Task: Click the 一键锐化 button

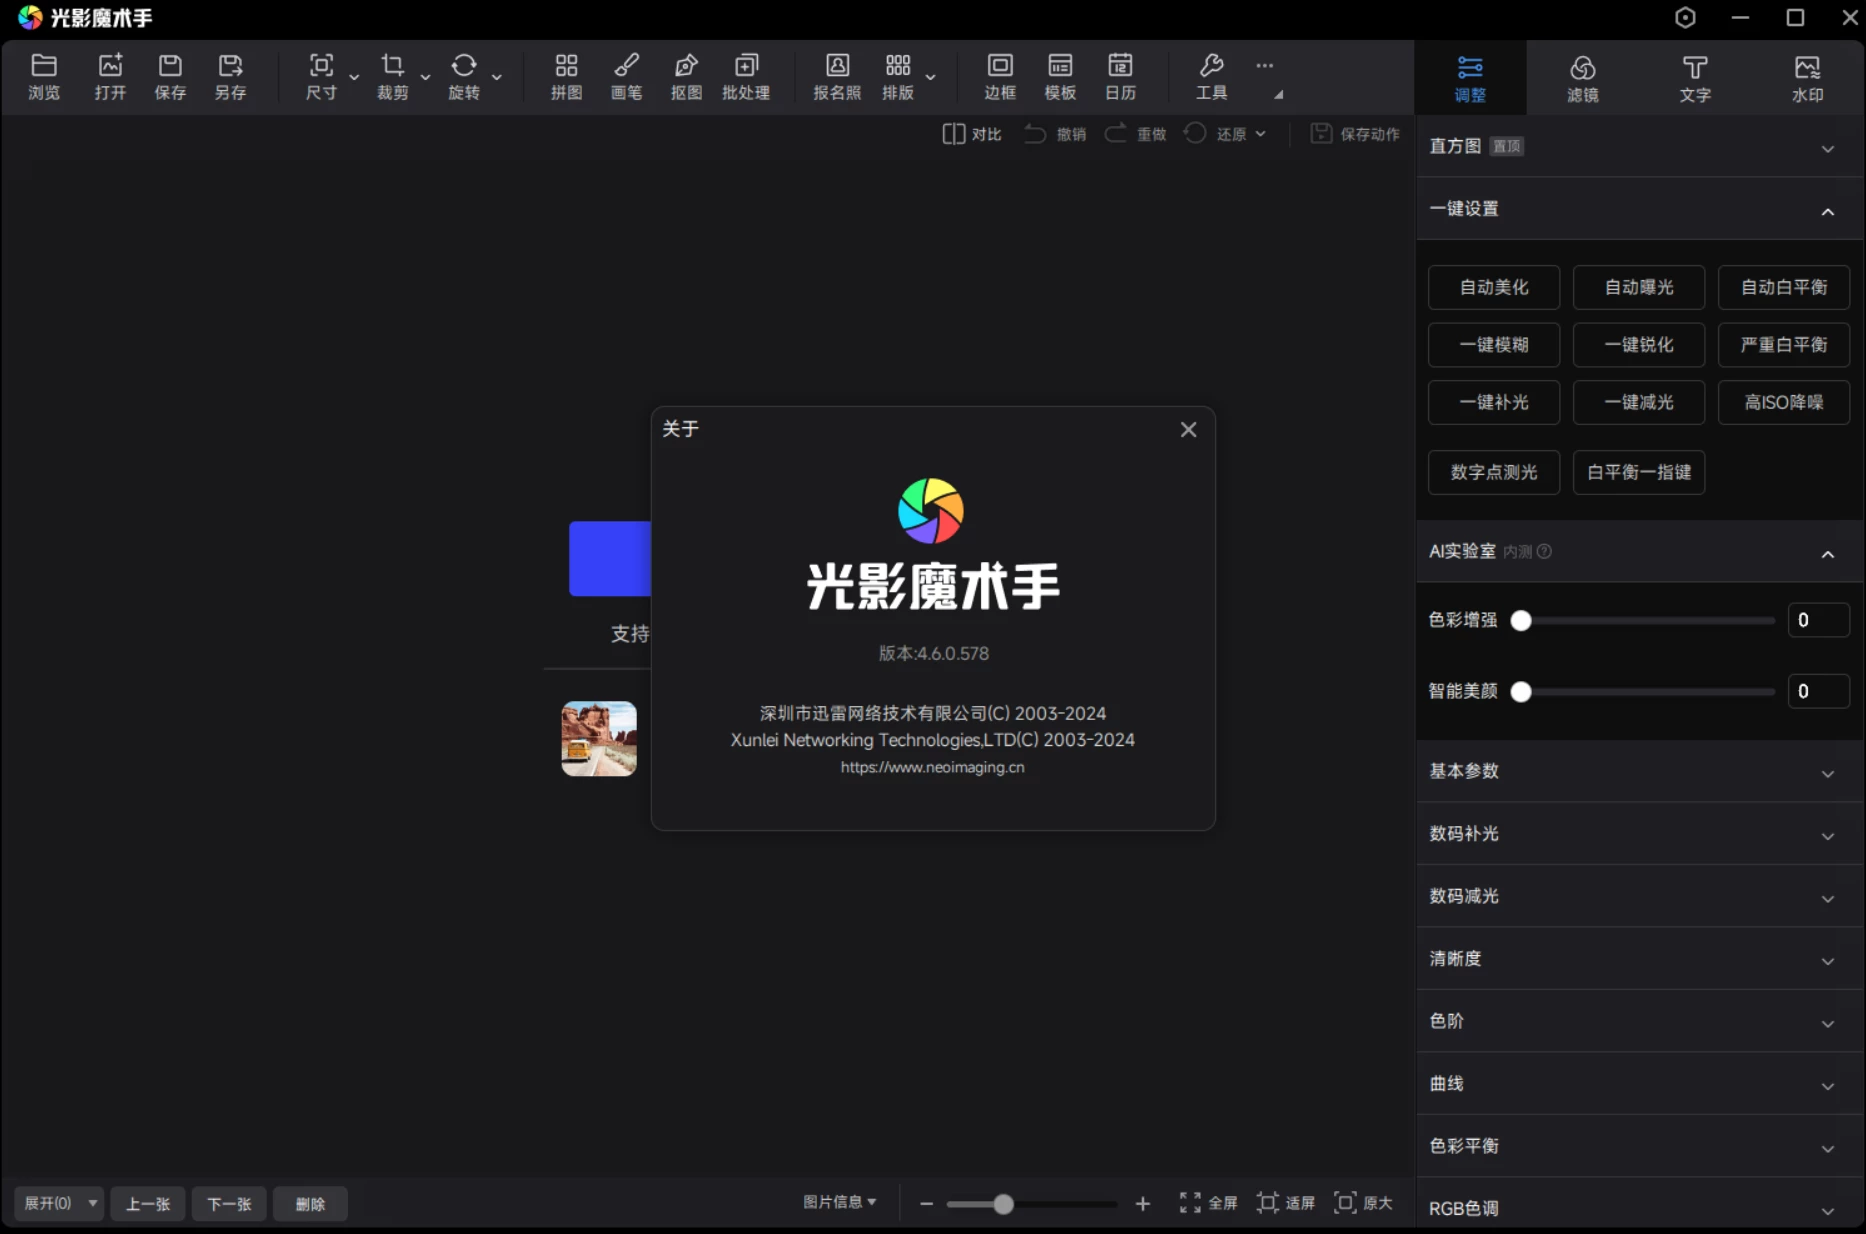Action: point(1639,345)
